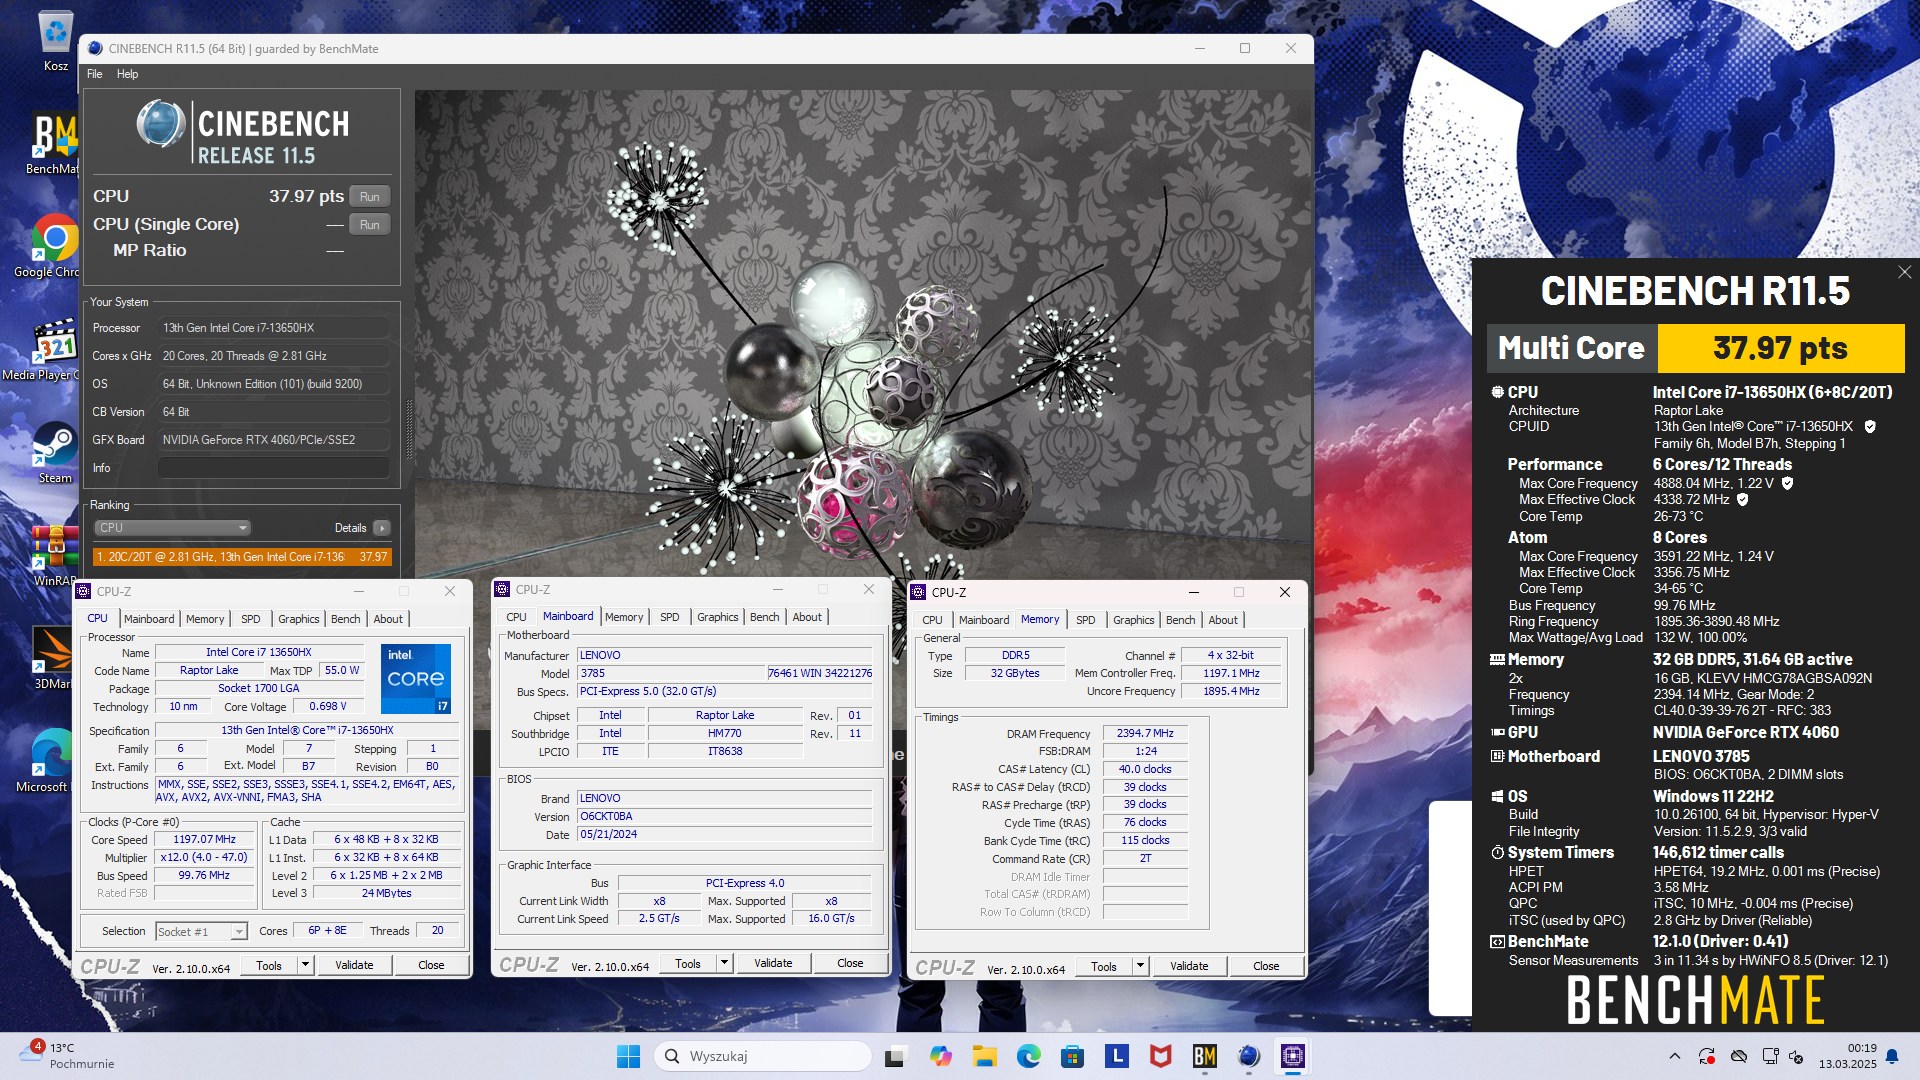Image resolution: width=1920 pixels, height=1080 pixels.
Task: Open the BenchMate desktop shortcut
Action: click(55, 142)
